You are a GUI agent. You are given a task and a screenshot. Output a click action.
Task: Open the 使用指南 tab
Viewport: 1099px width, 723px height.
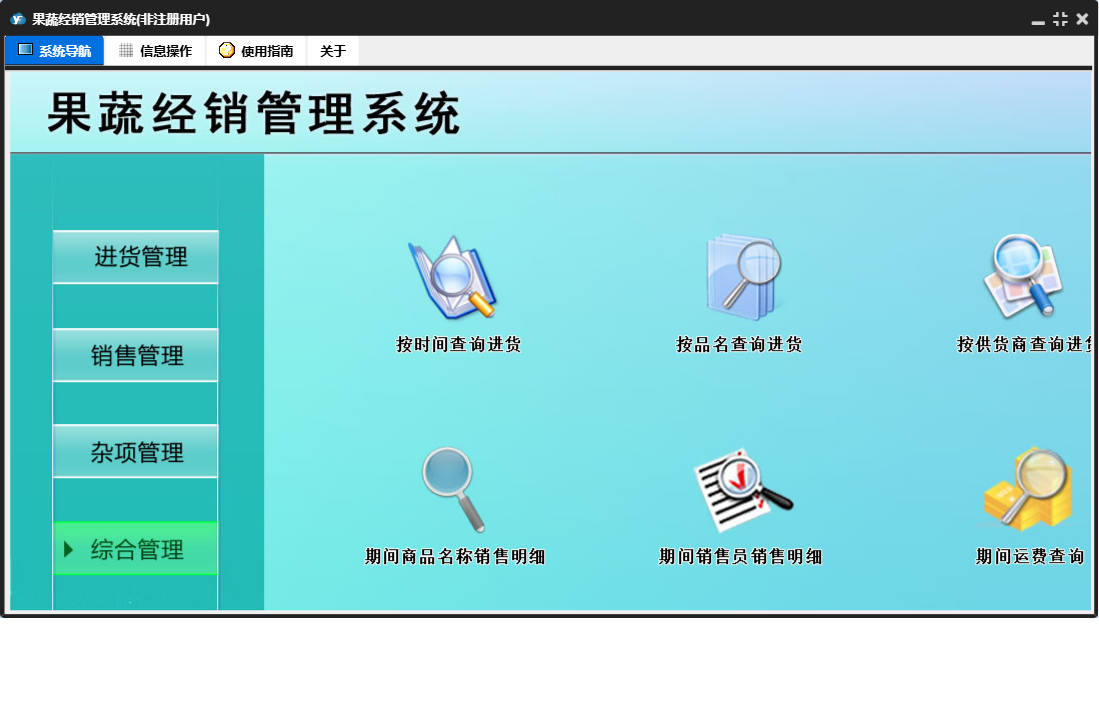(257, 50)
